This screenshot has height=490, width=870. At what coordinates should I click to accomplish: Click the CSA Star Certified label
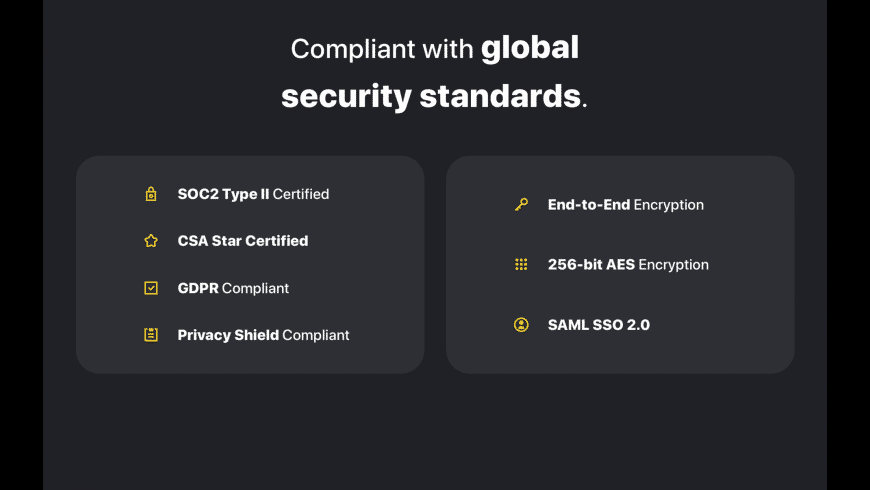[x=243, y=241]
